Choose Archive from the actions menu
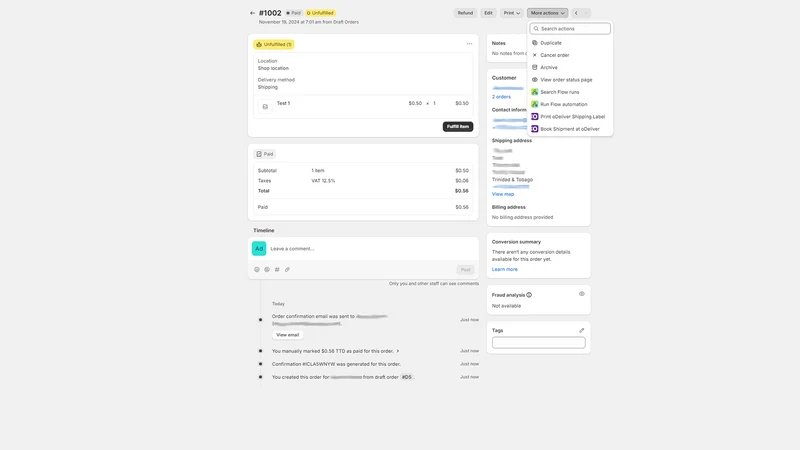This screenshot has height=450, width=800. [x=570, y=67]
